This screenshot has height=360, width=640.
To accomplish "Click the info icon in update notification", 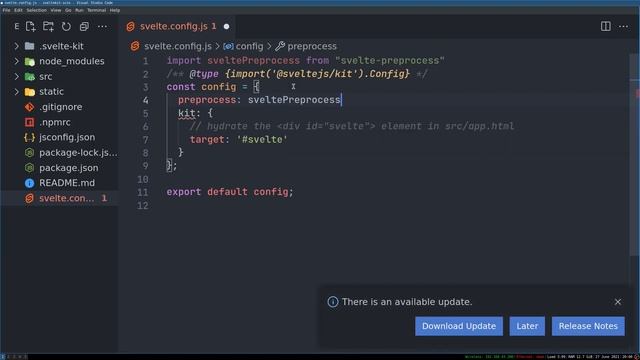I will pyautogui.click(x=333, y=302).
